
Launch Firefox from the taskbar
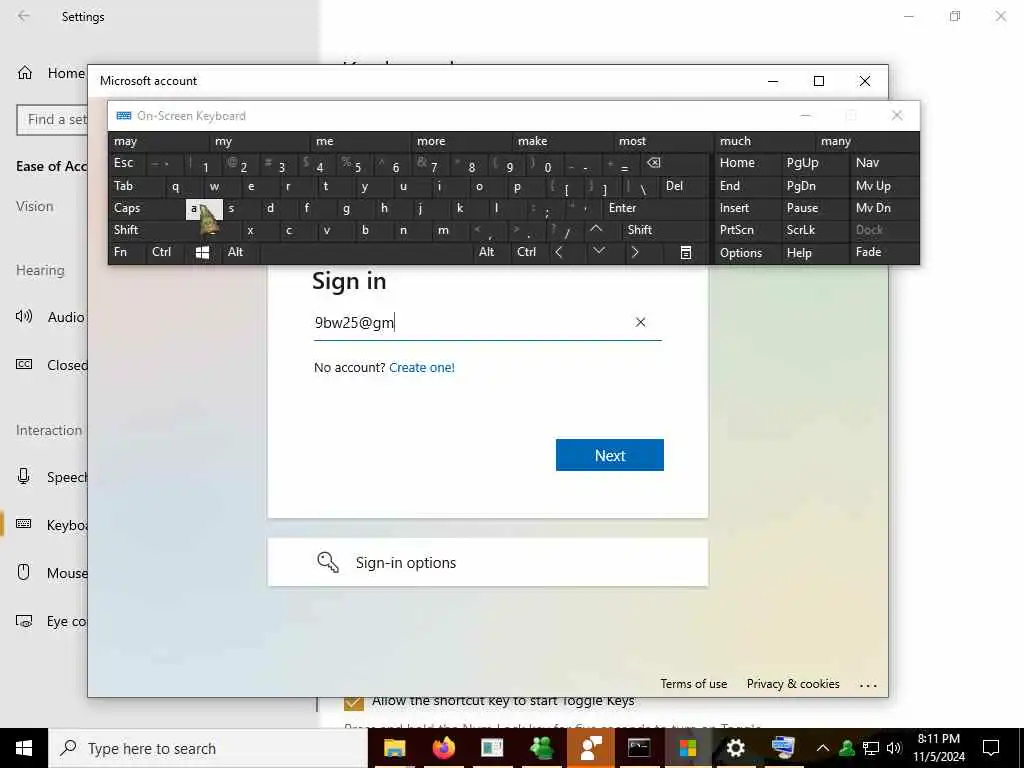[x=443, y=748]
